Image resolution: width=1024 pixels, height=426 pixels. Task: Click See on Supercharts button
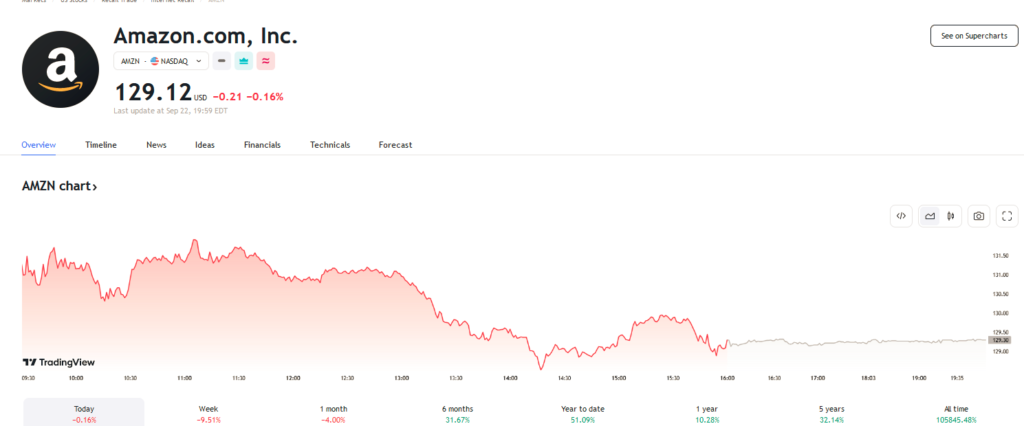(x=974, y=36)
